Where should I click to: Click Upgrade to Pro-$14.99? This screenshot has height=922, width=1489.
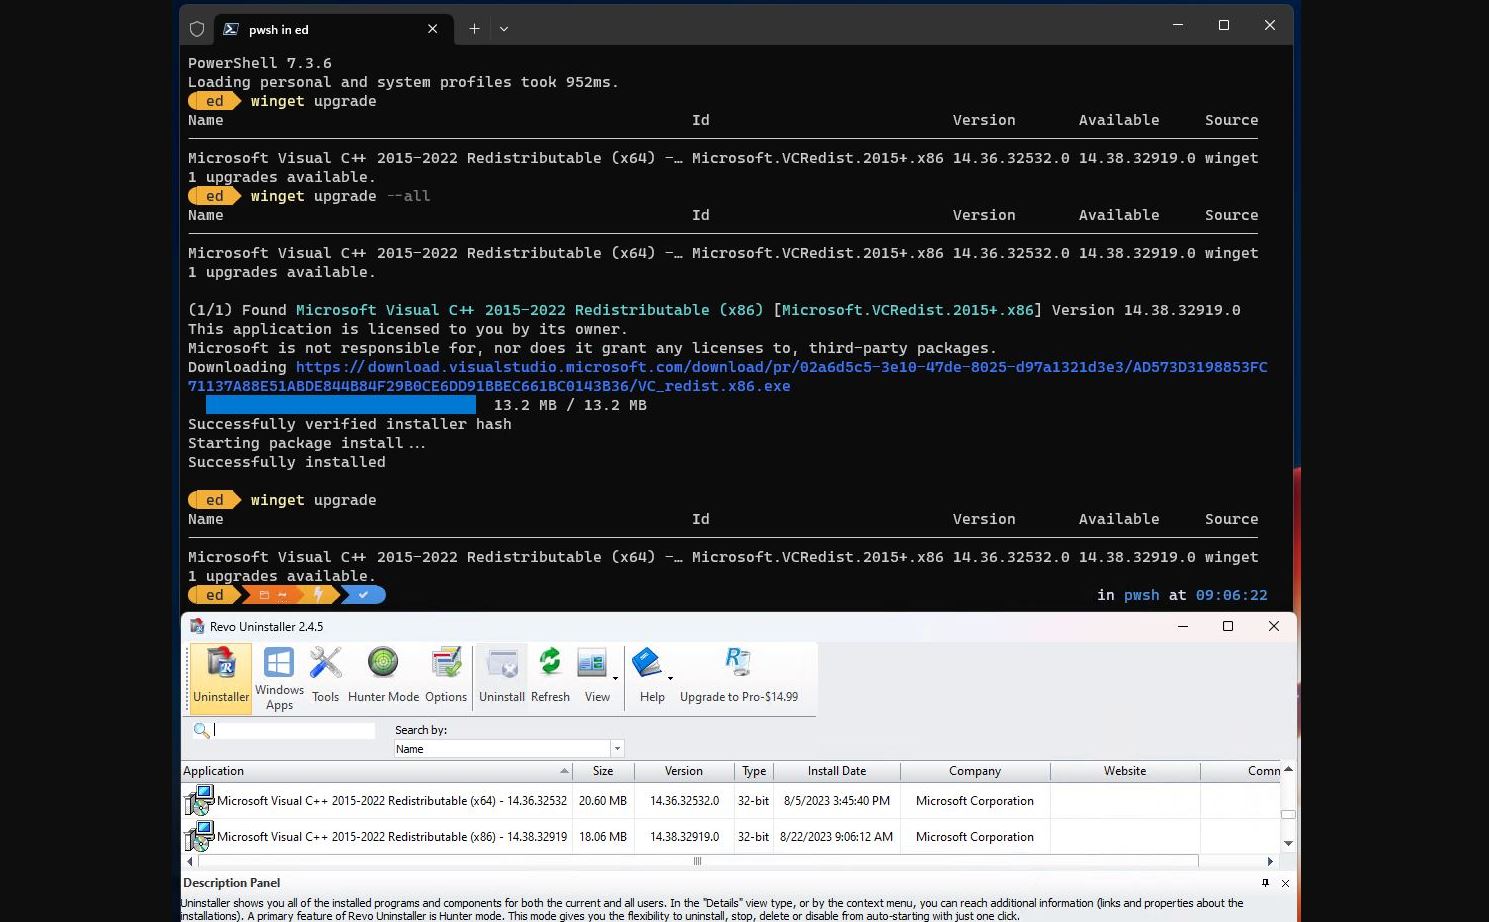739,677
